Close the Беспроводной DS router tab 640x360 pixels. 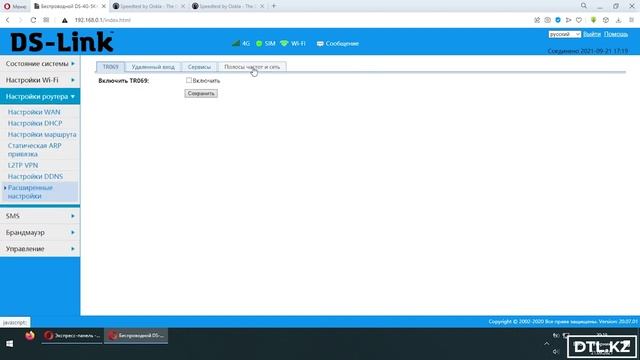coord(104,6)
